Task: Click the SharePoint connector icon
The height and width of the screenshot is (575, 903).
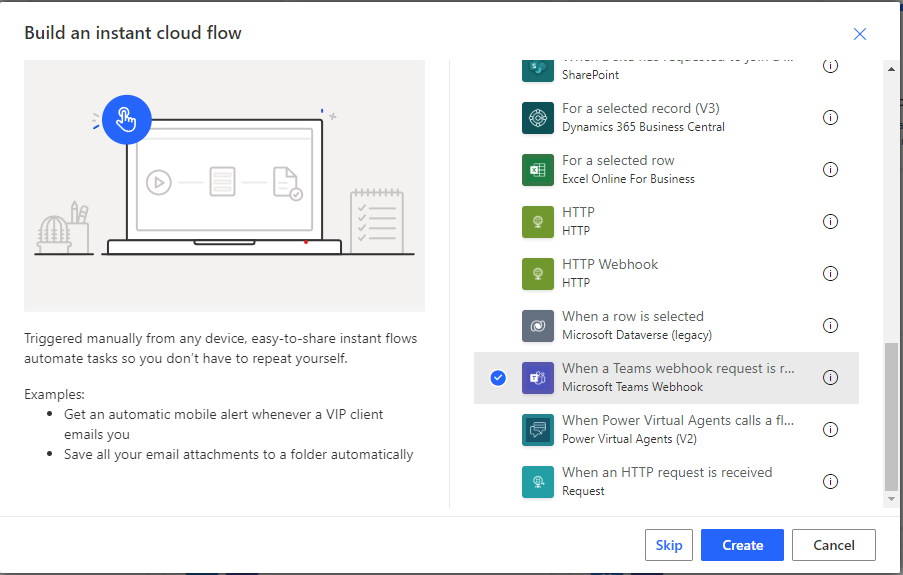Action: 537,71
